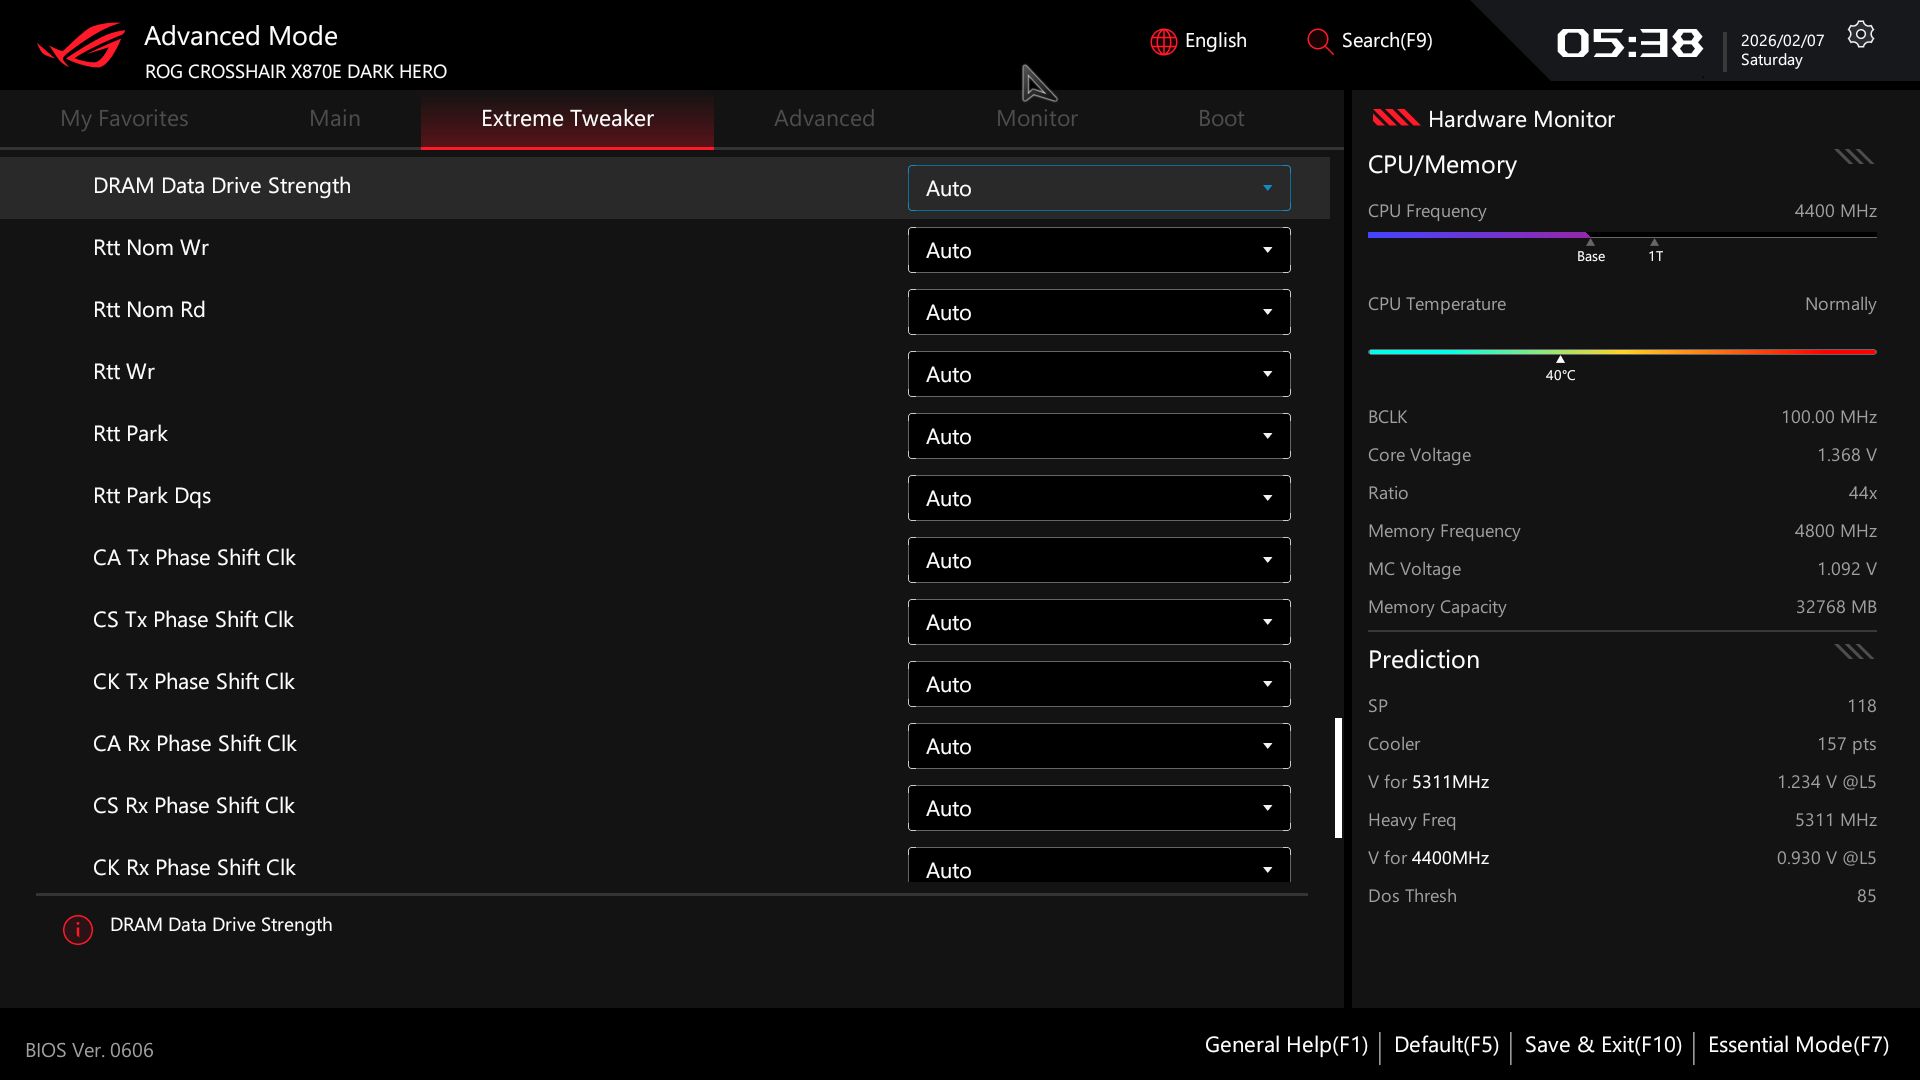This screenshot has height=1080, width=1920.
Task: Click Prediction section stripes icon
Action: click(x=1853, y=652)
